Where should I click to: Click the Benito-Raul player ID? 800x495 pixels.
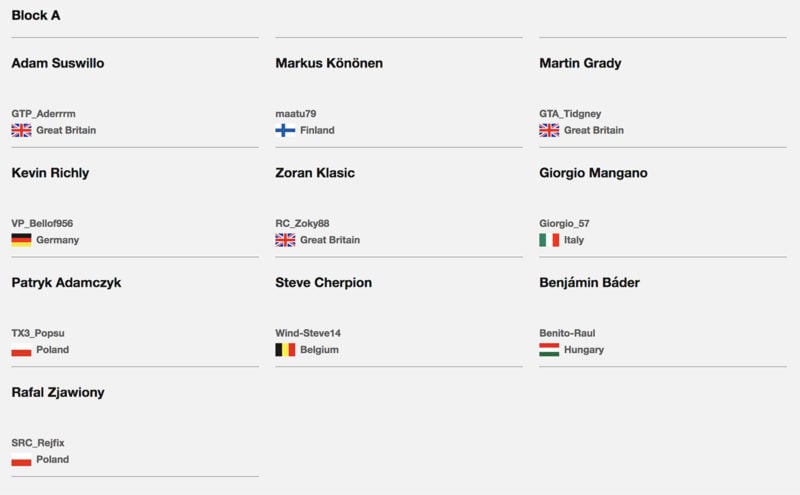coord(567,333)
